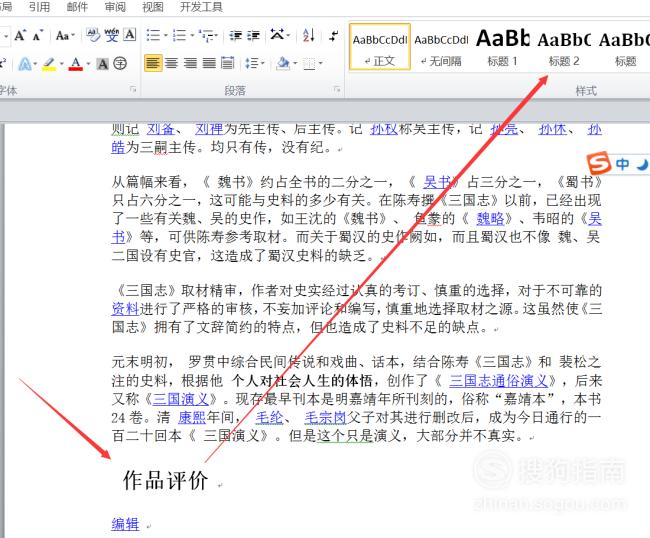The image size is (650, 538).
Task: Click the Multilevel List icon
Action: [206, 36]
